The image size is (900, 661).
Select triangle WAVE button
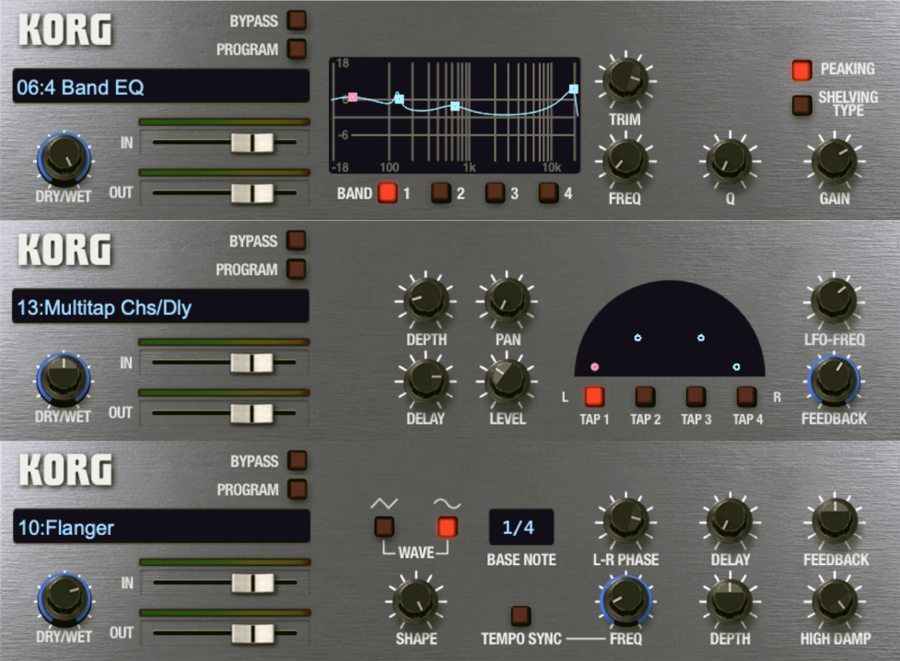tap(384, 526)
